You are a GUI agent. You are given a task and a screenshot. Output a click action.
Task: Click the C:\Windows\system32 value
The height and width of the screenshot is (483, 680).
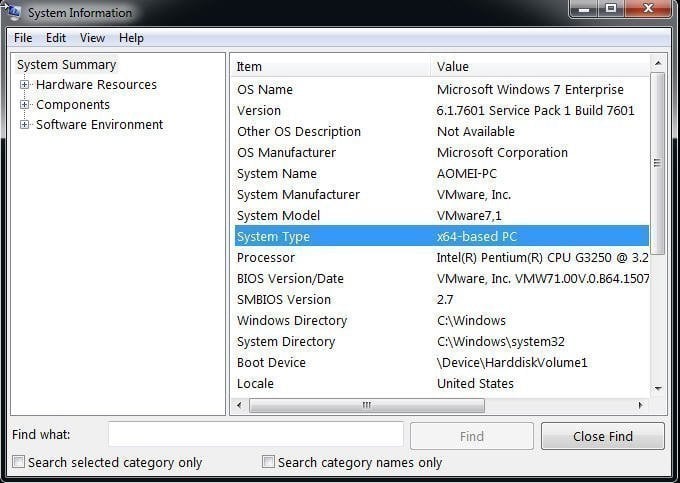click(x=500, y=342)
